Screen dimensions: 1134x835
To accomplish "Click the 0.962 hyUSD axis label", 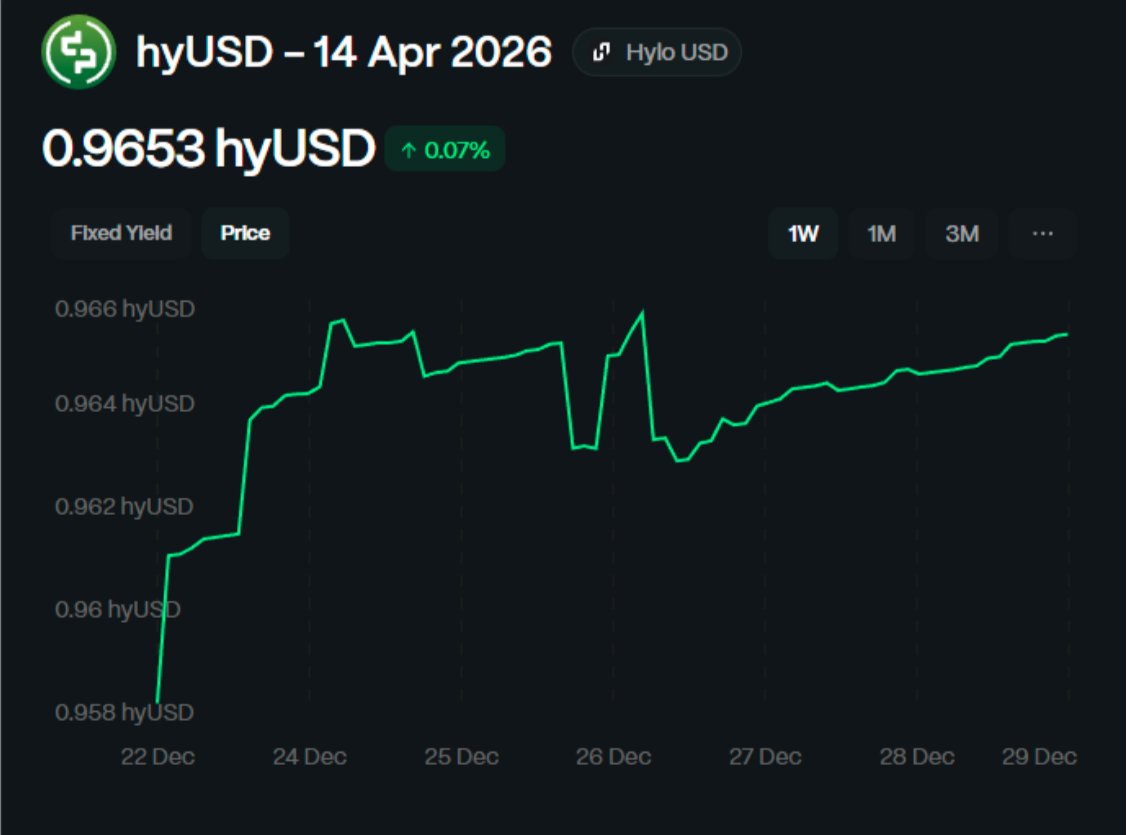I will coord(124,506).
